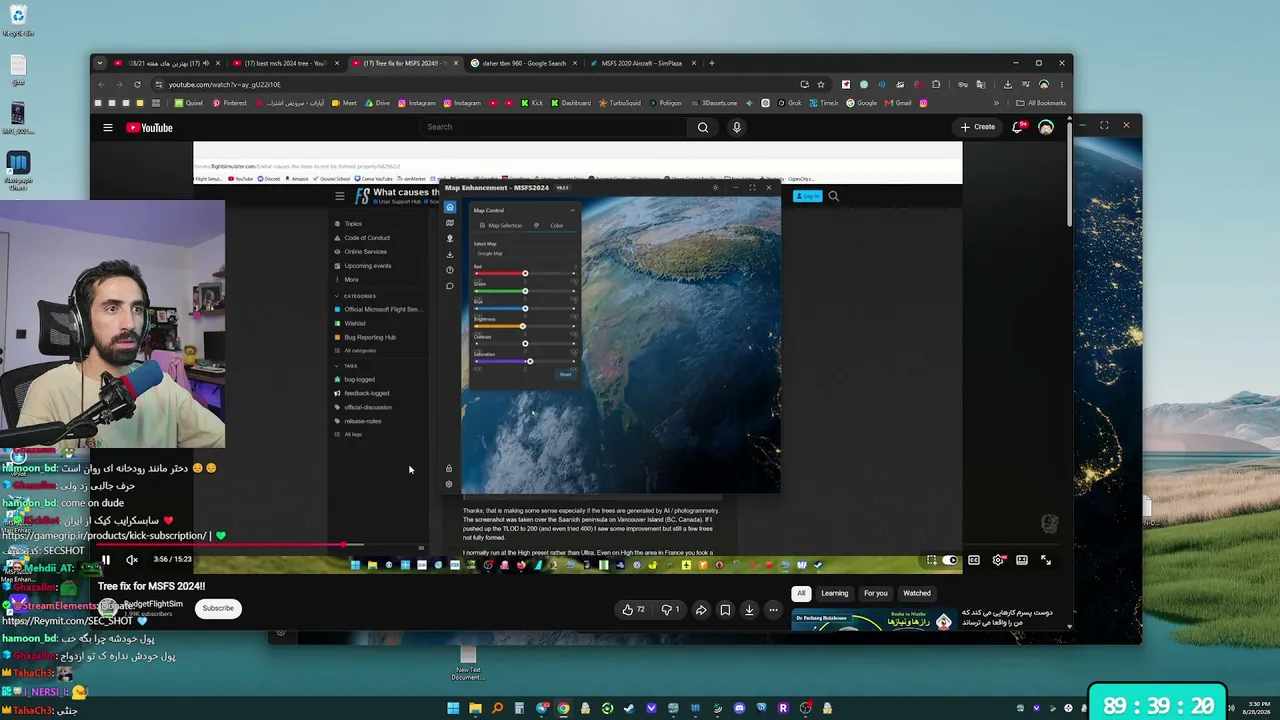Open the Recycle Bin desktop icon
The width and height of the screenshot is (1280, 720).
click(18, 20)
